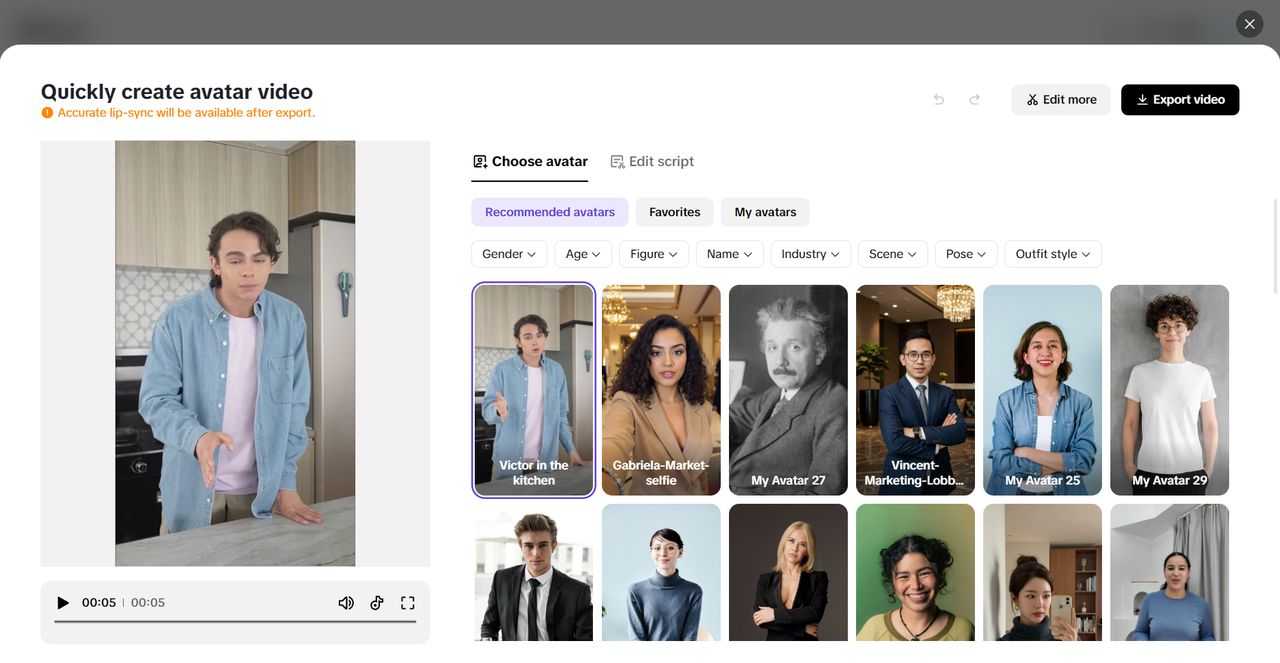Expand the Age filter dropdown
The height and width of the screenshot is (663, 1280).
pyautogui.click(x=583, y=254)
